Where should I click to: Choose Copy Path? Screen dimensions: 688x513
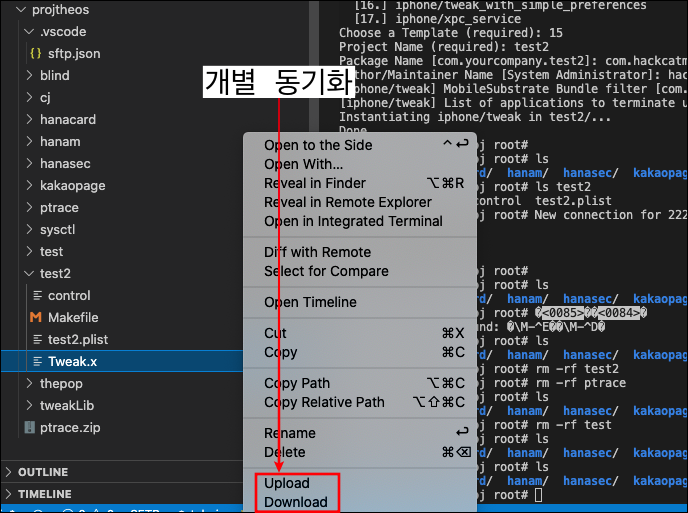(x=360, y=383)
